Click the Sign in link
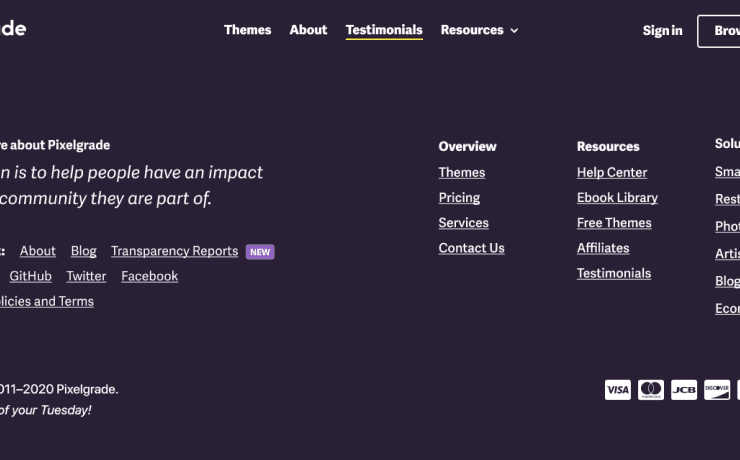The height and width of the screenshot is (460, 740). [x=662, y=31]
